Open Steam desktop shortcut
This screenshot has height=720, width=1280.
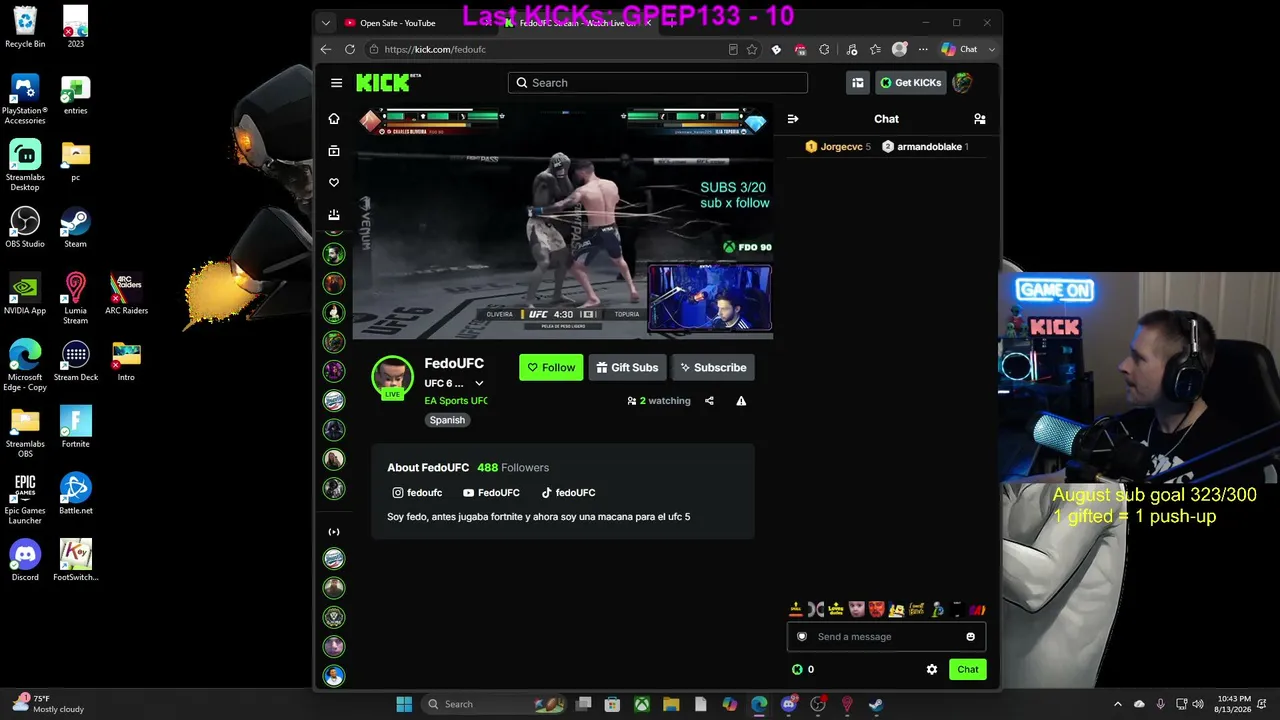pos(75,227)
